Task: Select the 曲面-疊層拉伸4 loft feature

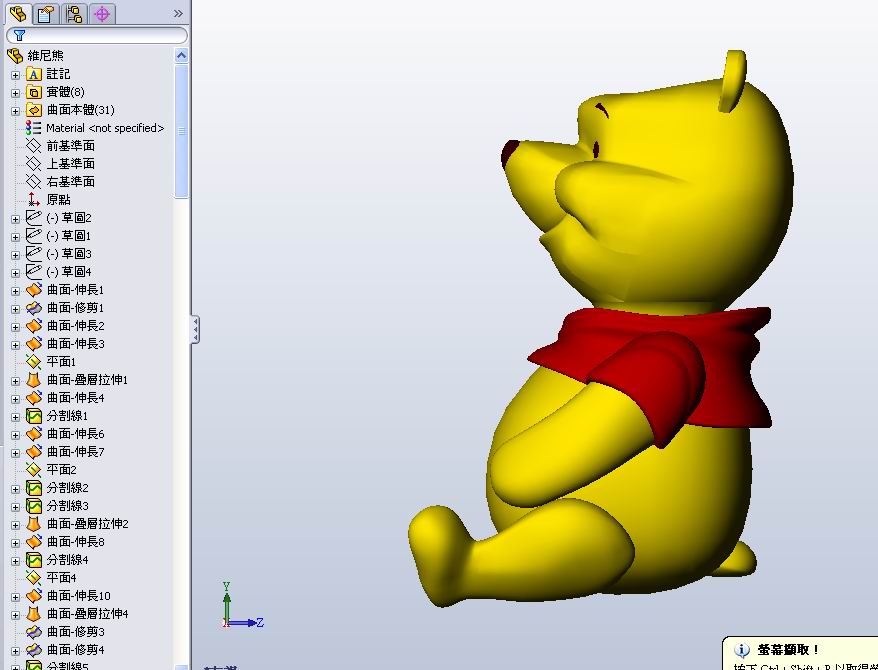Action: tap(87, 614)
